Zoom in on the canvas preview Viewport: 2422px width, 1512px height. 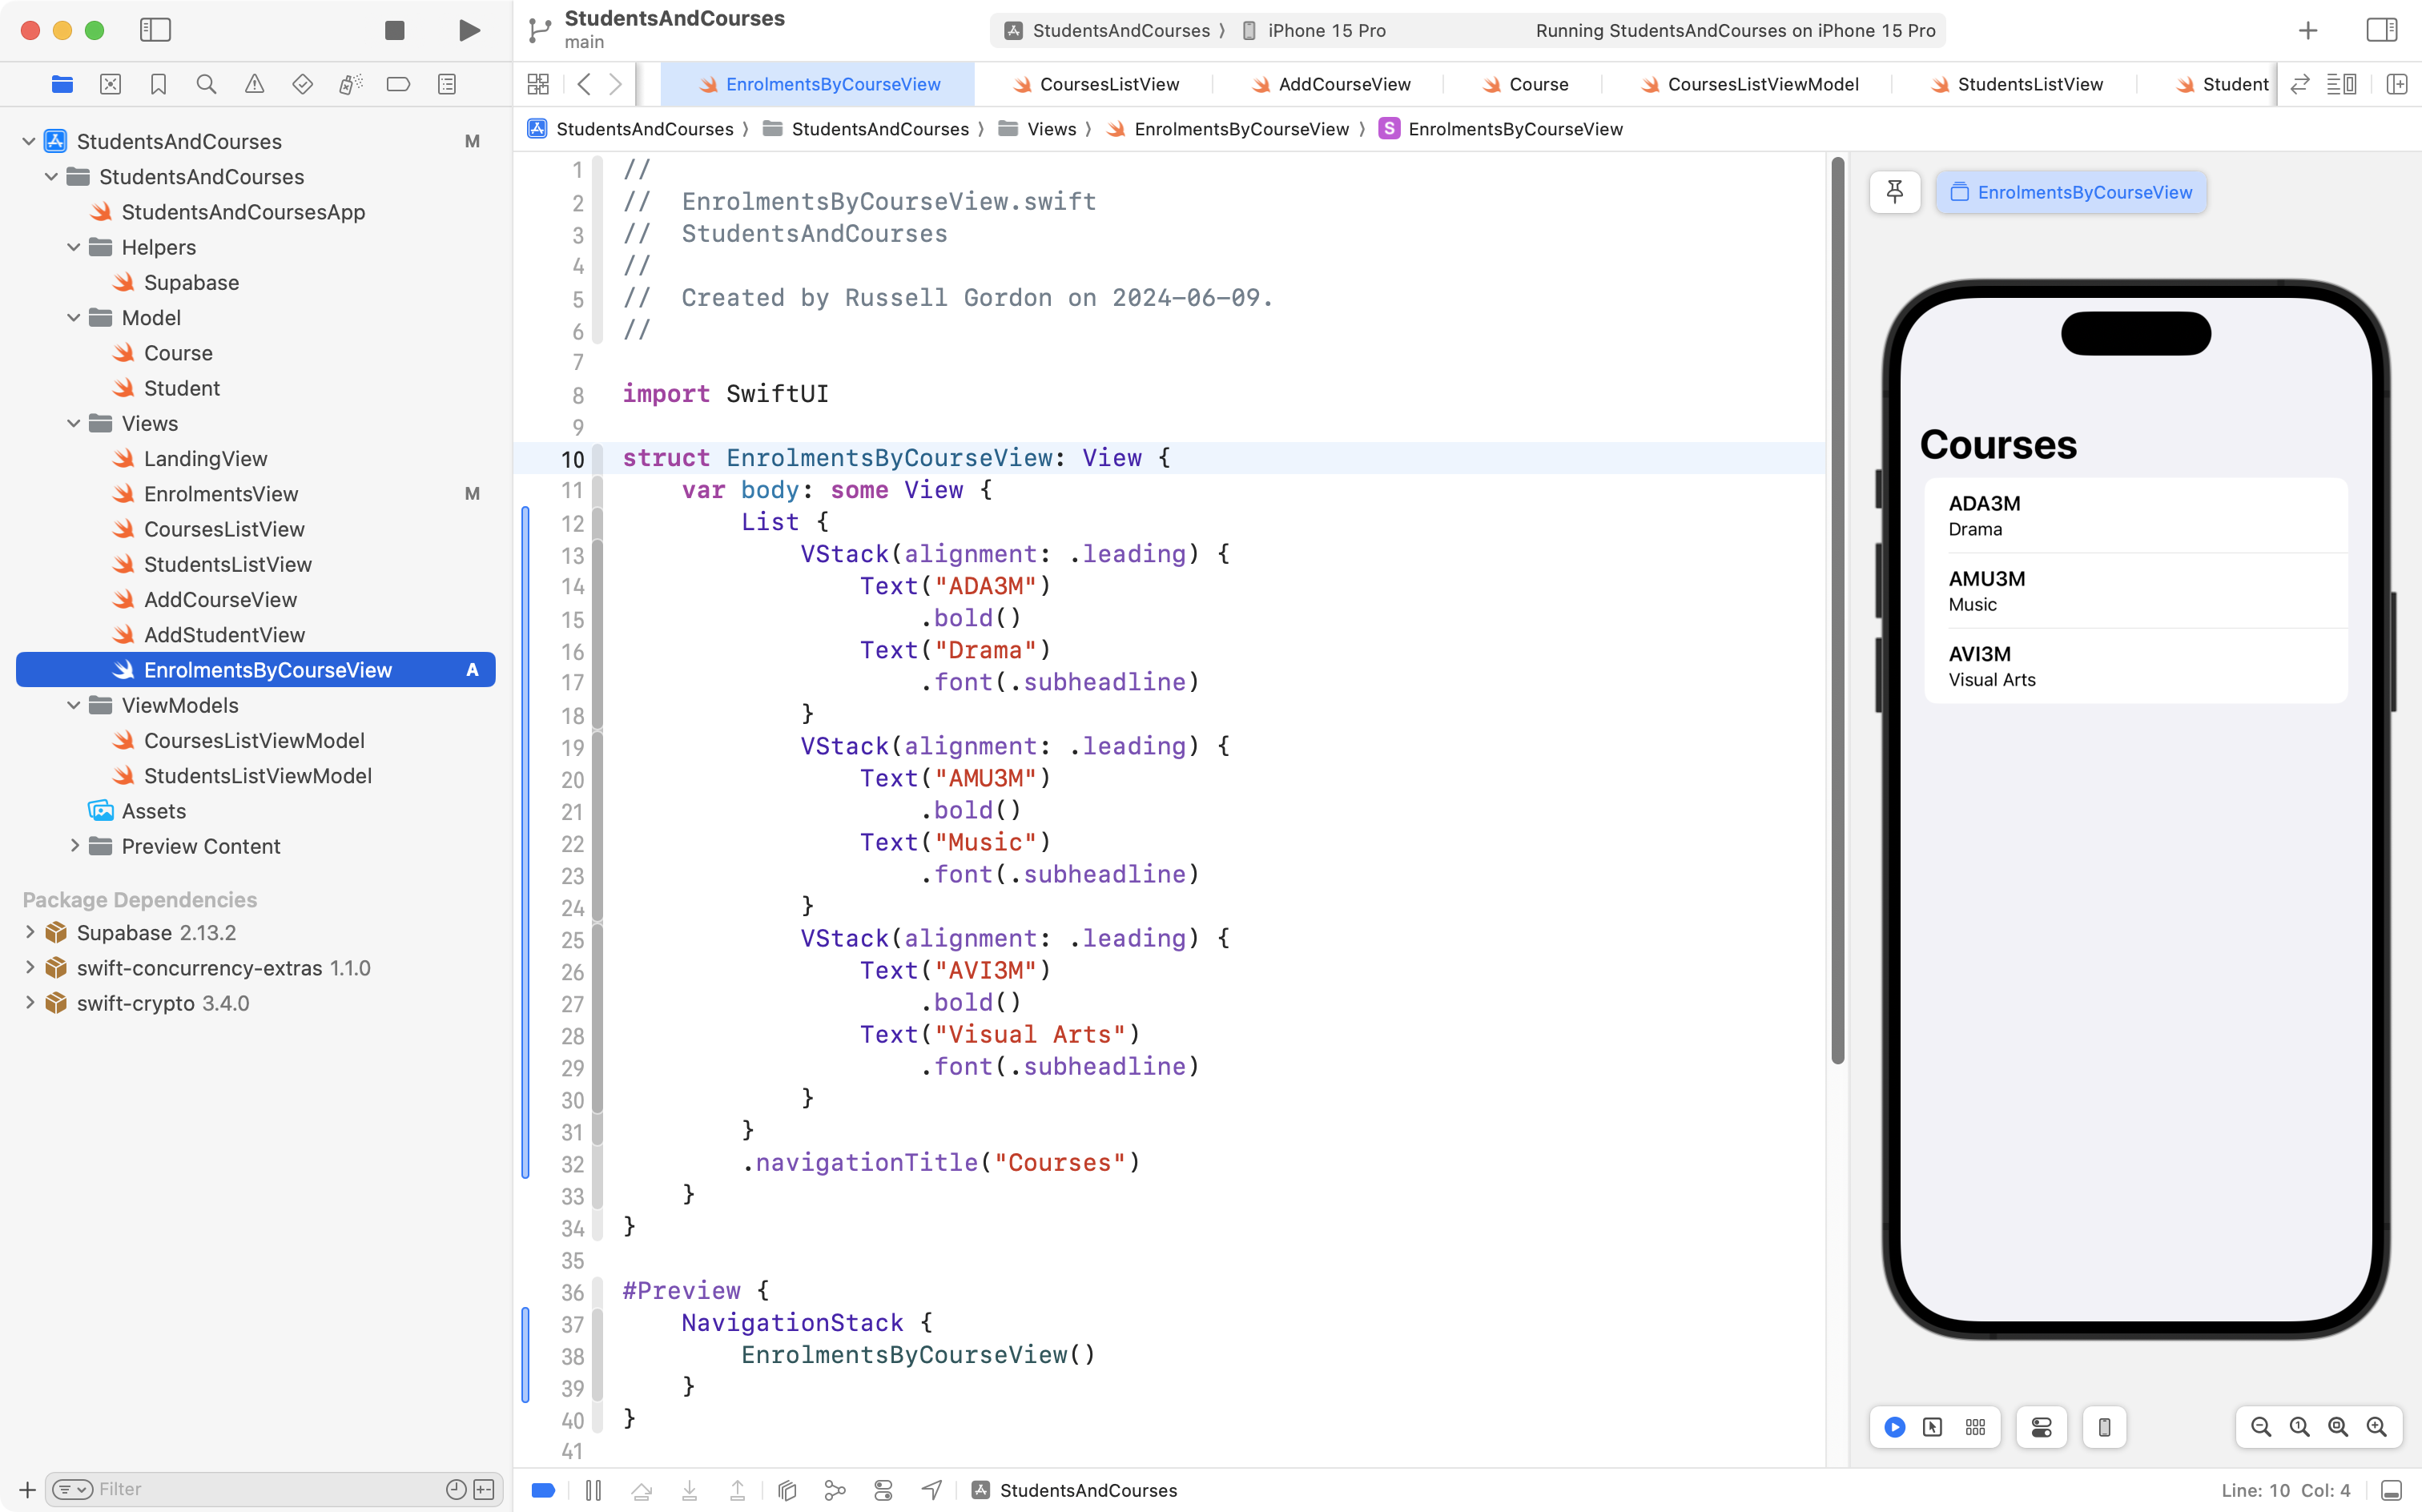(x=2376, y=1427)
